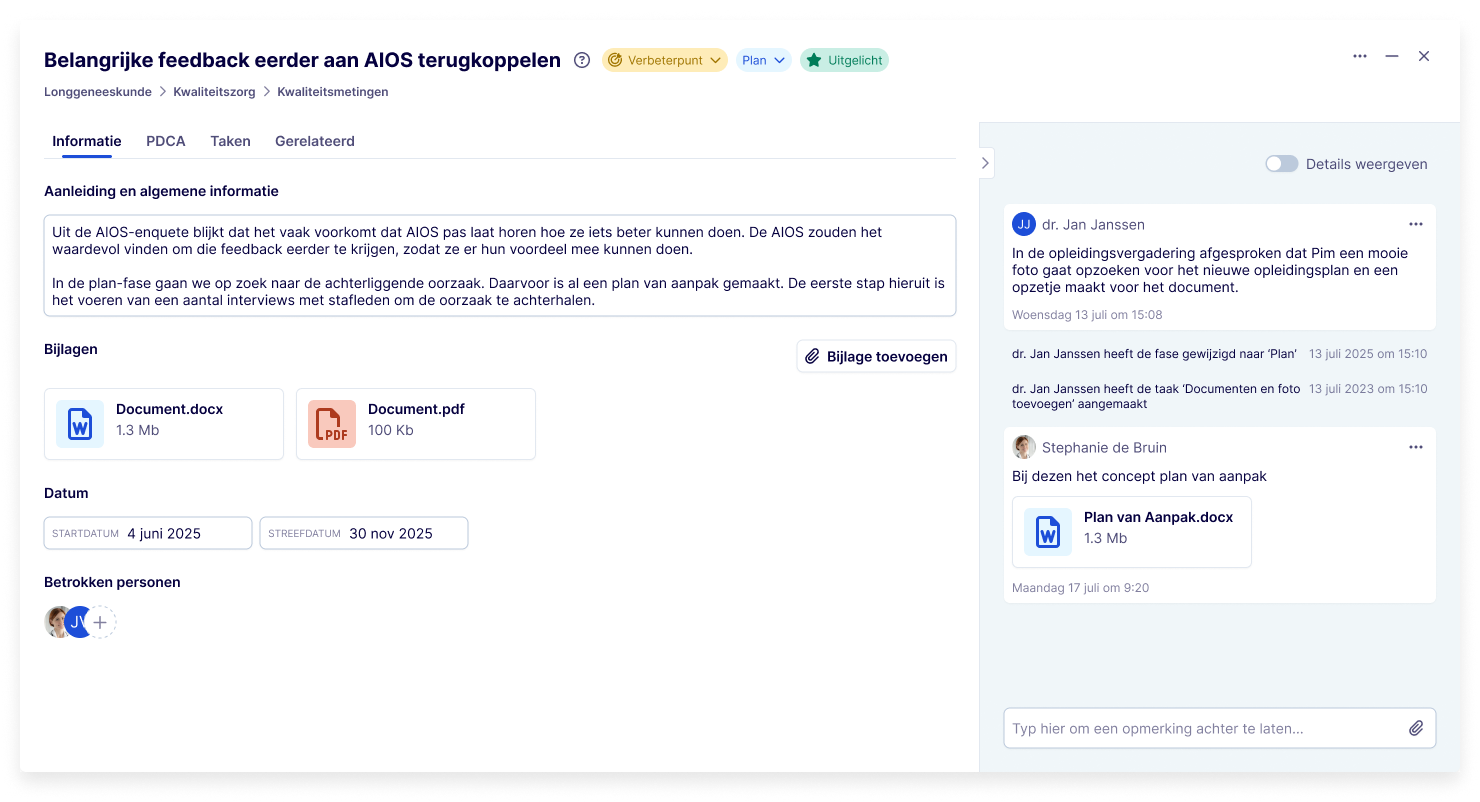Click the Bijlage toevoegen button
1480x802 pixels.
click(x=876, y=356)
